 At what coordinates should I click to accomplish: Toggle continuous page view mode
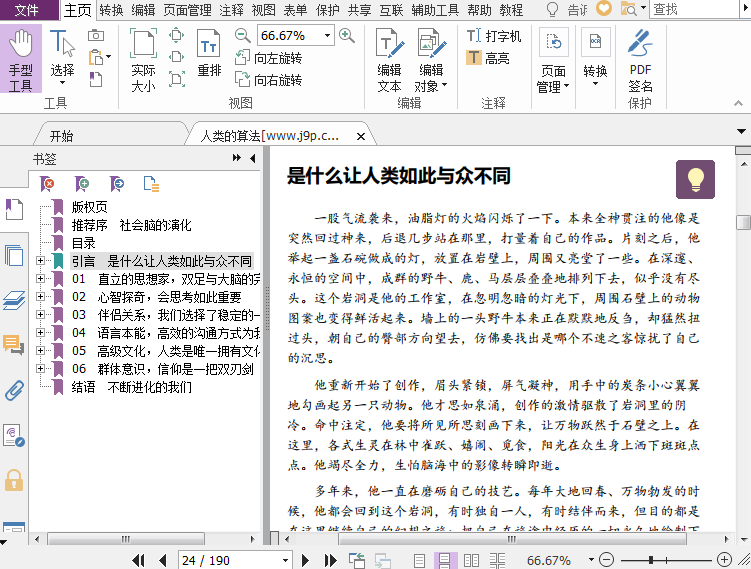[x=443, y=560]
